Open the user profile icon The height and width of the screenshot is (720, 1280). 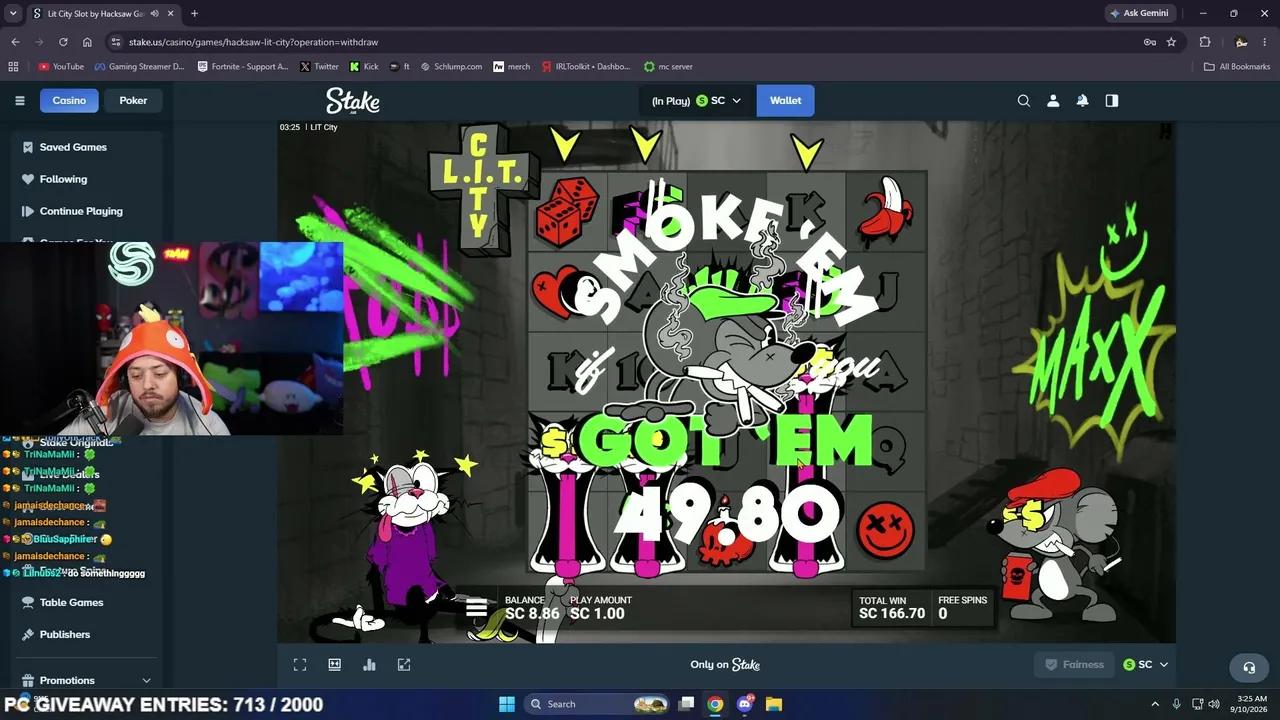pyautogui.click(x=1053, y=100)
